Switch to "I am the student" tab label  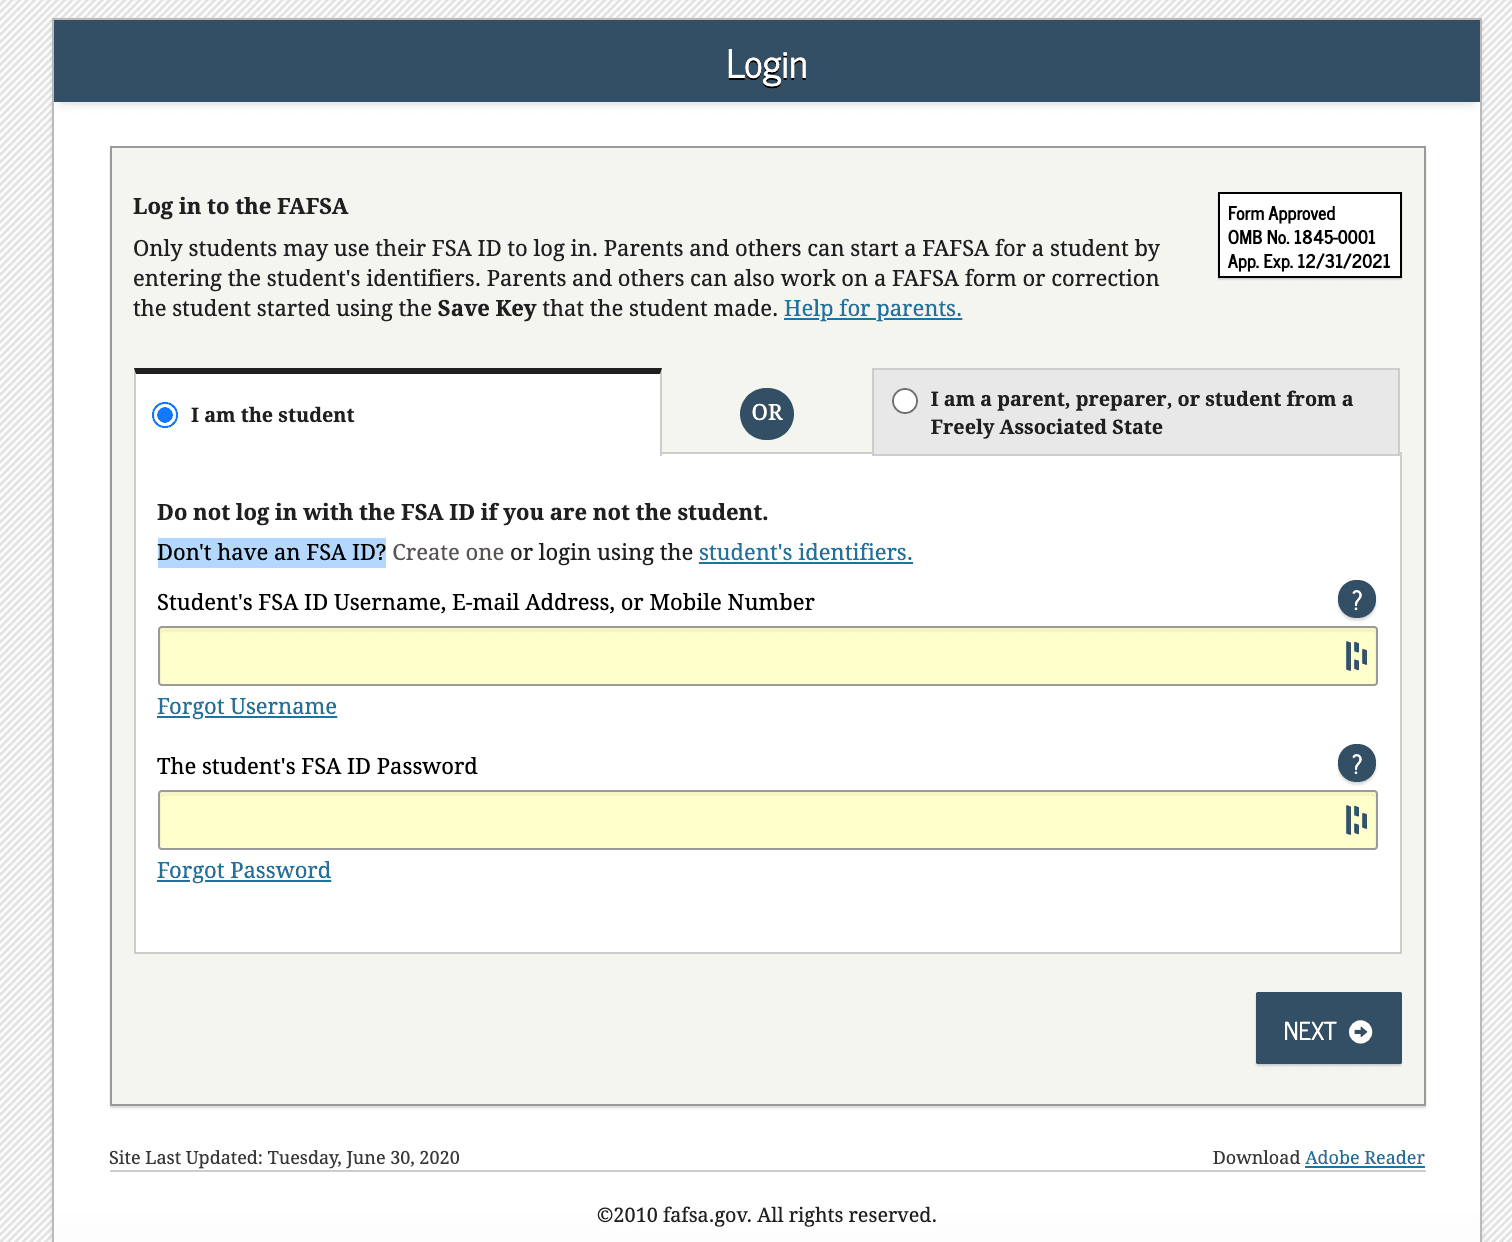[272, 415]
